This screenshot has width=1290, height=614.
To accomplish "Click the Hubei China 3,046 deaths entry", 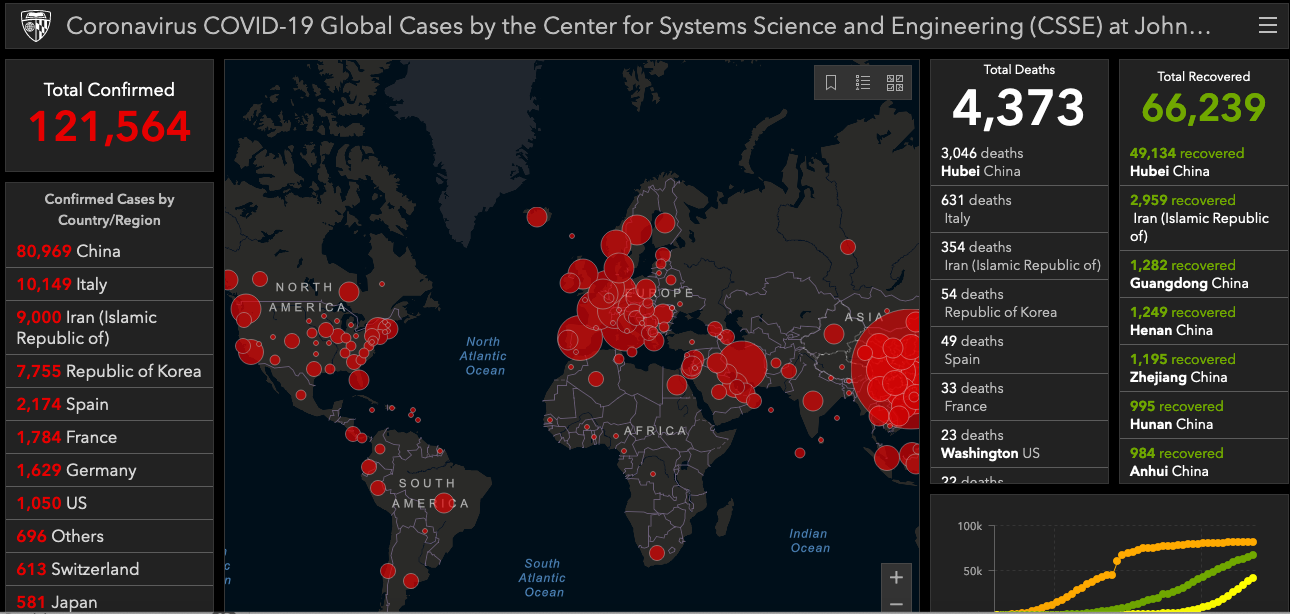I will tap(1018, 162).
